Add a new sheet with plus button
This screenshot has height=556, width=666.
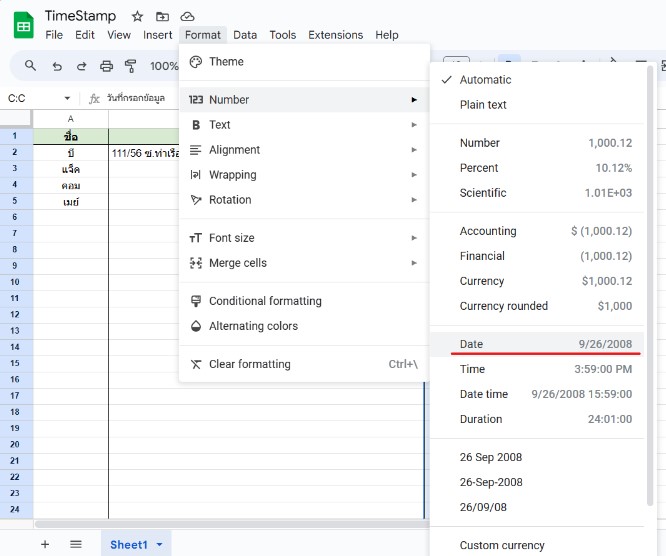click(45, 544)
